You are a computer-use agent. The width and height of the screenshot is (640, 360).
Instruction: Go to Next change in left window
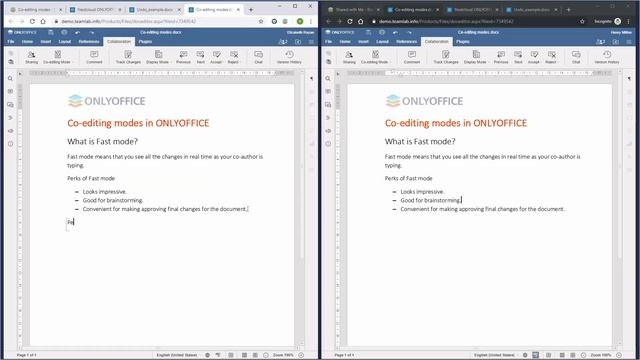pyautogui.click(x=200, y=57)
